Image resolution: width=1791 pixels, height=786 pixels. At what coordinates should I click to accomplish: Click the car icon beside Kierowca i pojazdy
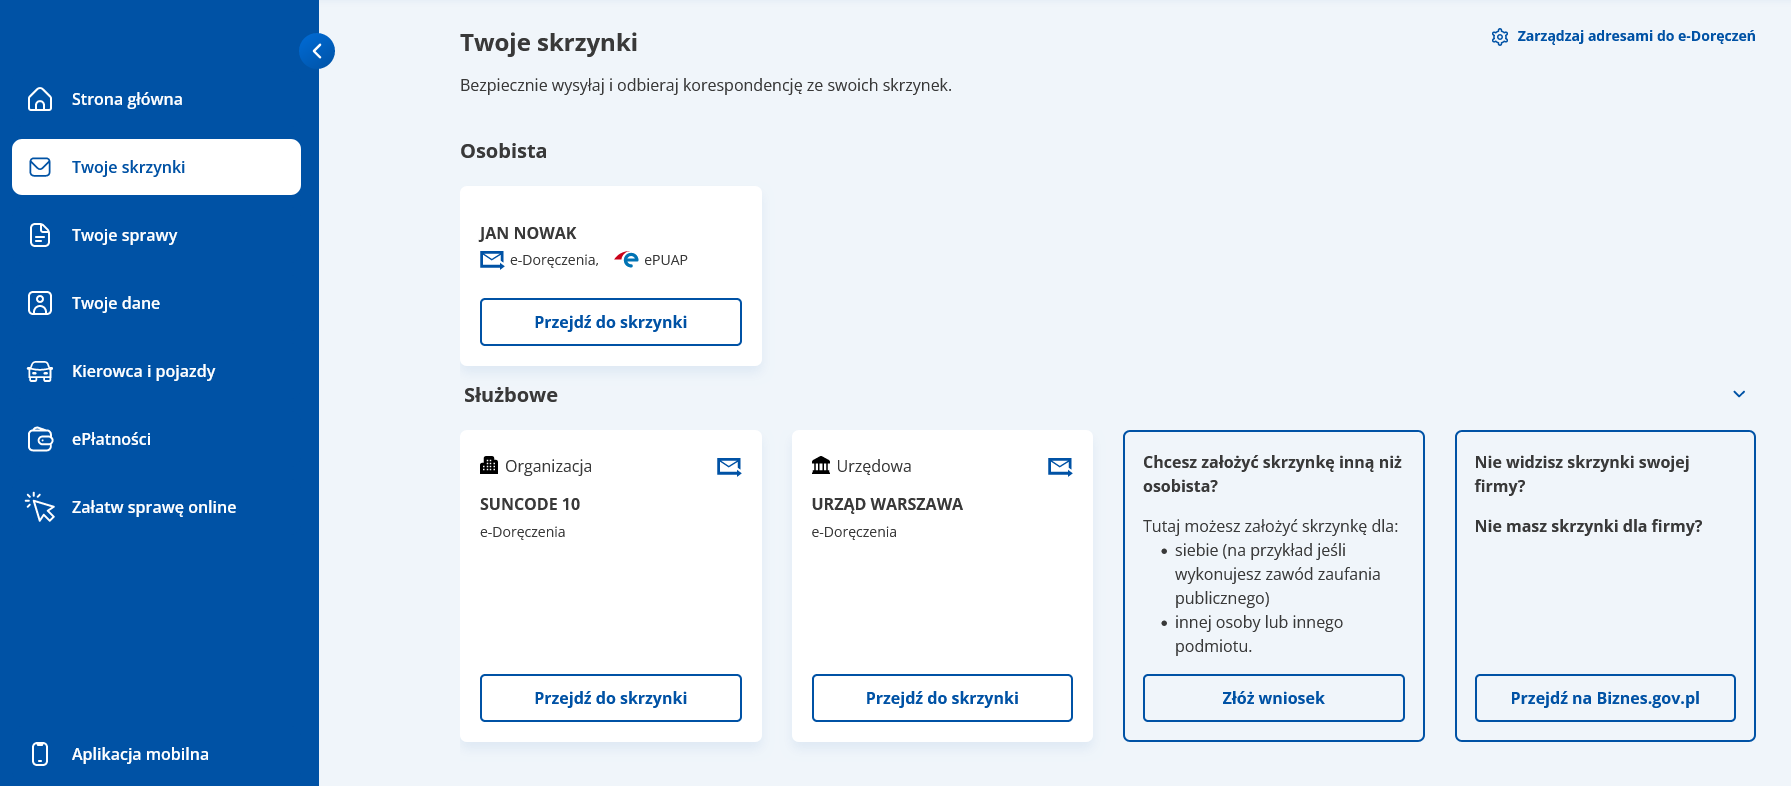[x=40, y=371]
